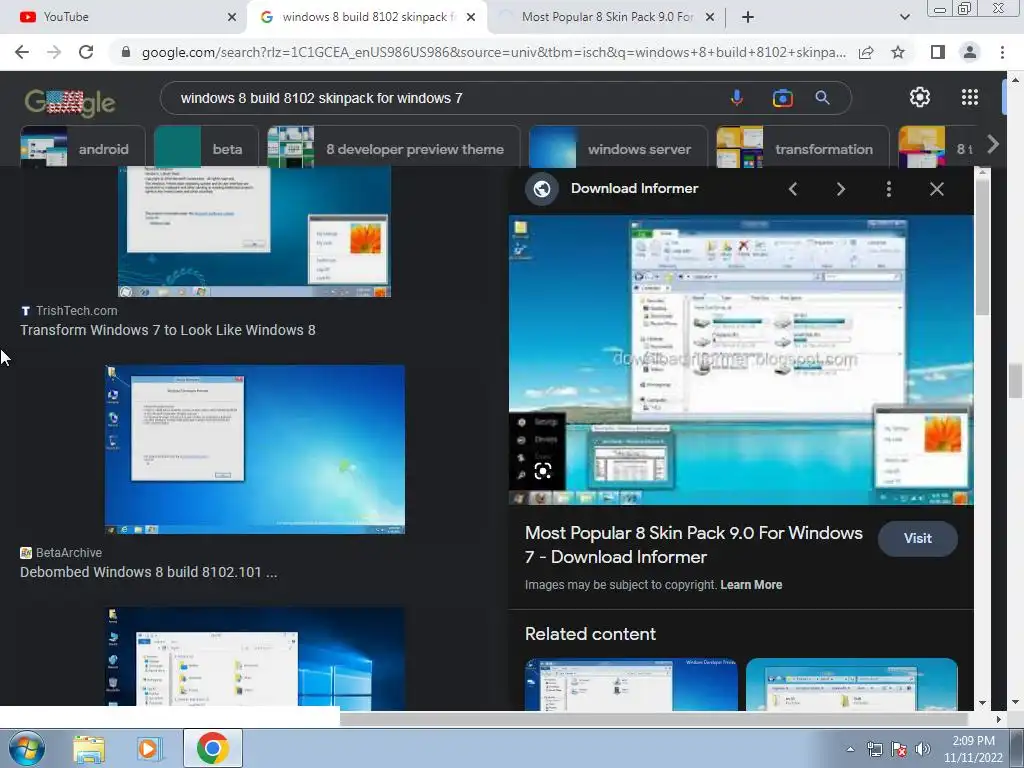The width and height of the screenshot is (1024, 768).
Task: Open Chrome three-dot menu
Action: pyautogui.click(x=1002, y=52)
